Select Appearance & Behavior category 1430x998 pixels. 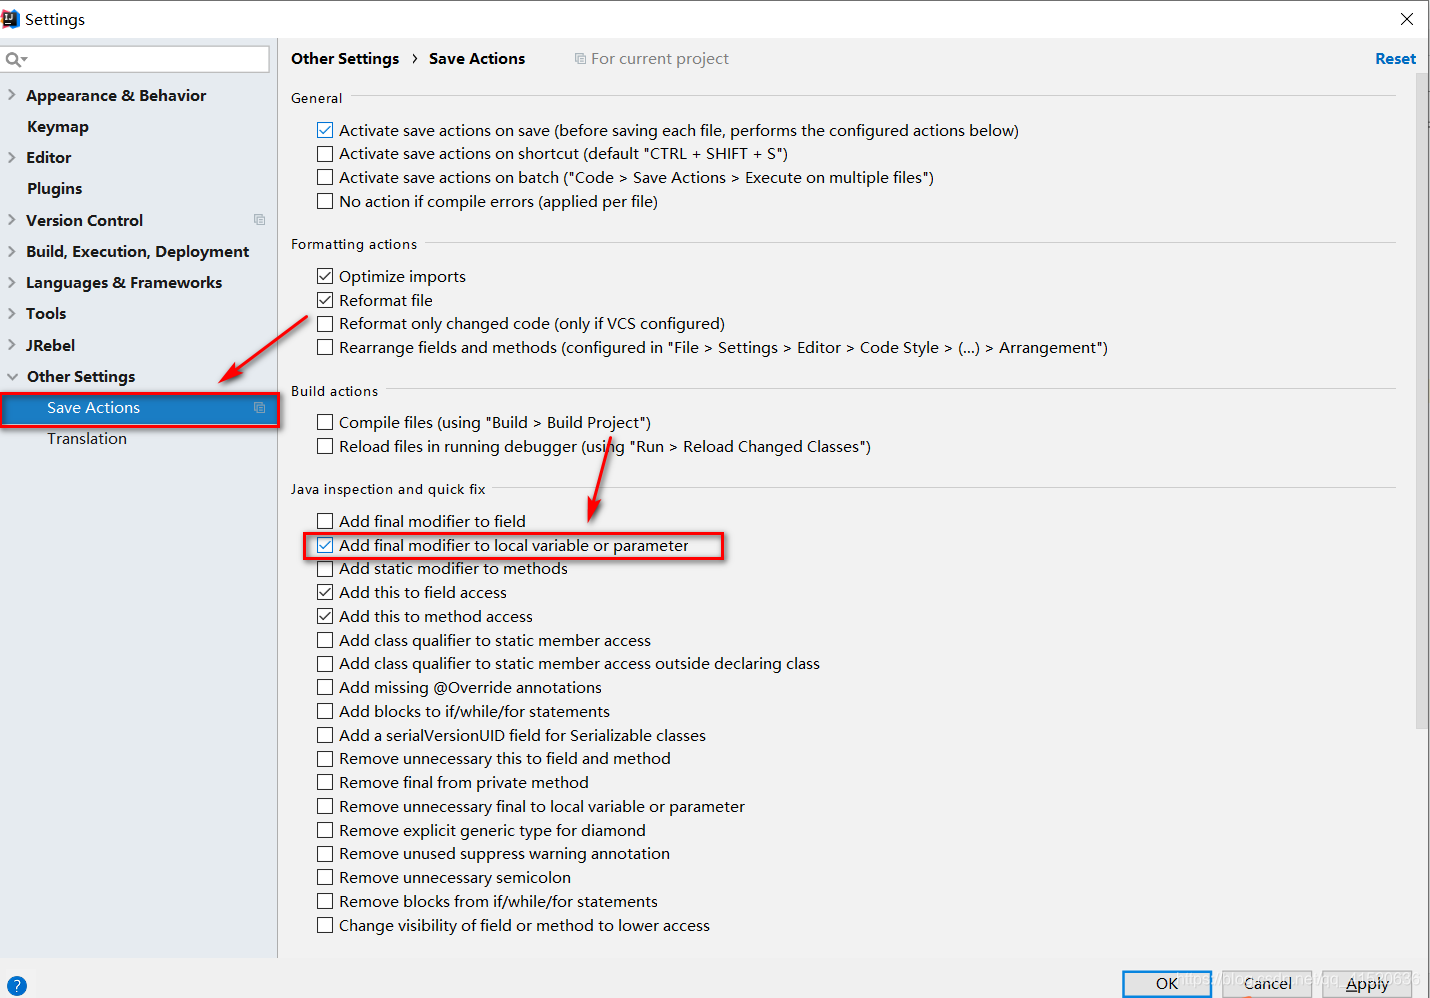click(116, 95)
